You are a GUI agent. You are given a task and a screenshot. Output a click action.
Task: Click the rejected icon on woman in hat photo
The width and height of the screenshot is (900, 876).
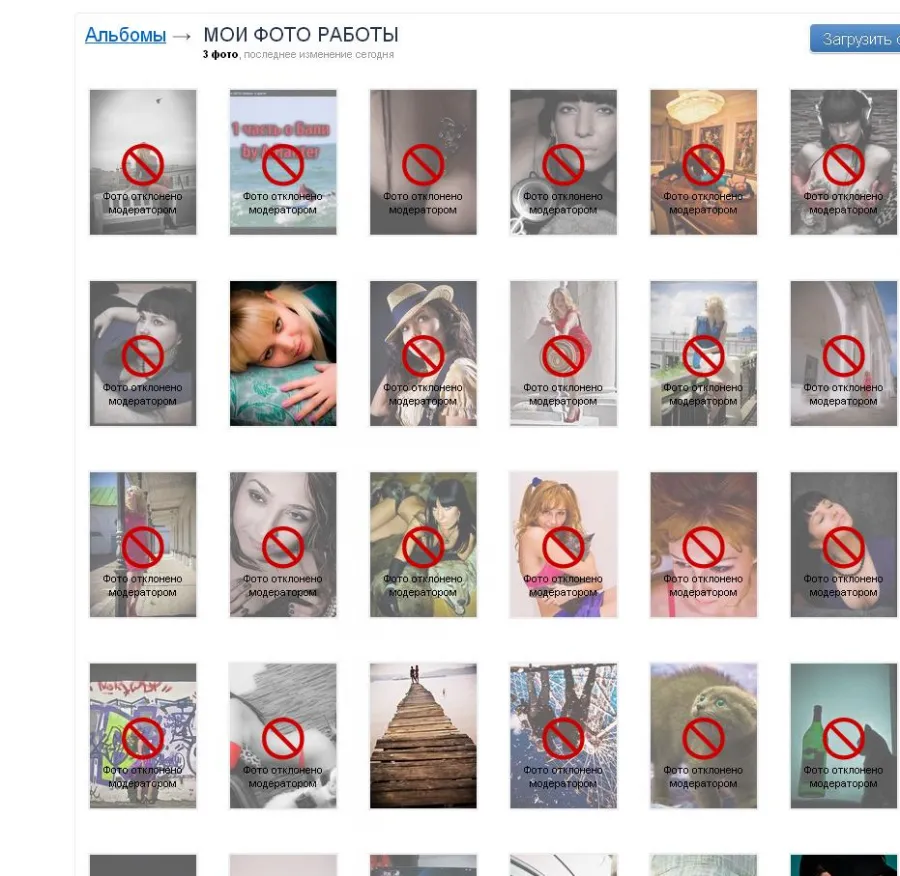[423, 356]
